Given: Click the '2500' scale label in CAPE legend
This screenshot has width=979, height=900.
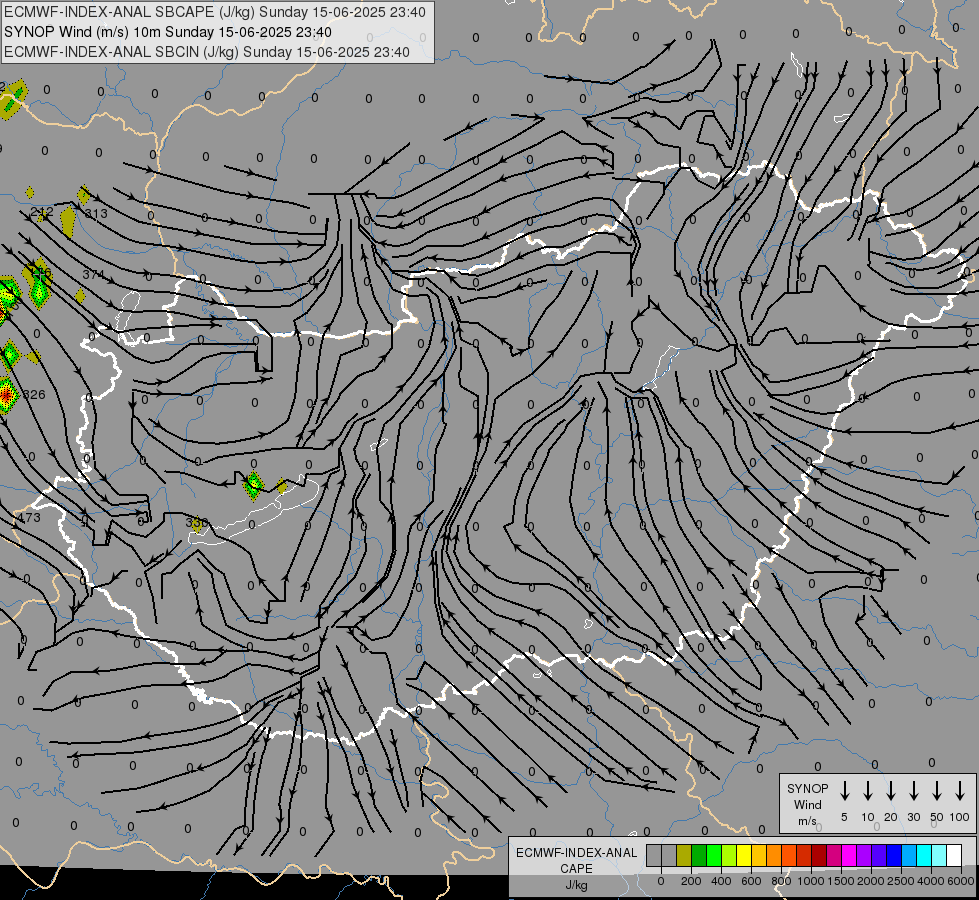Looking at the screenshot, I should tap(900, 881).
